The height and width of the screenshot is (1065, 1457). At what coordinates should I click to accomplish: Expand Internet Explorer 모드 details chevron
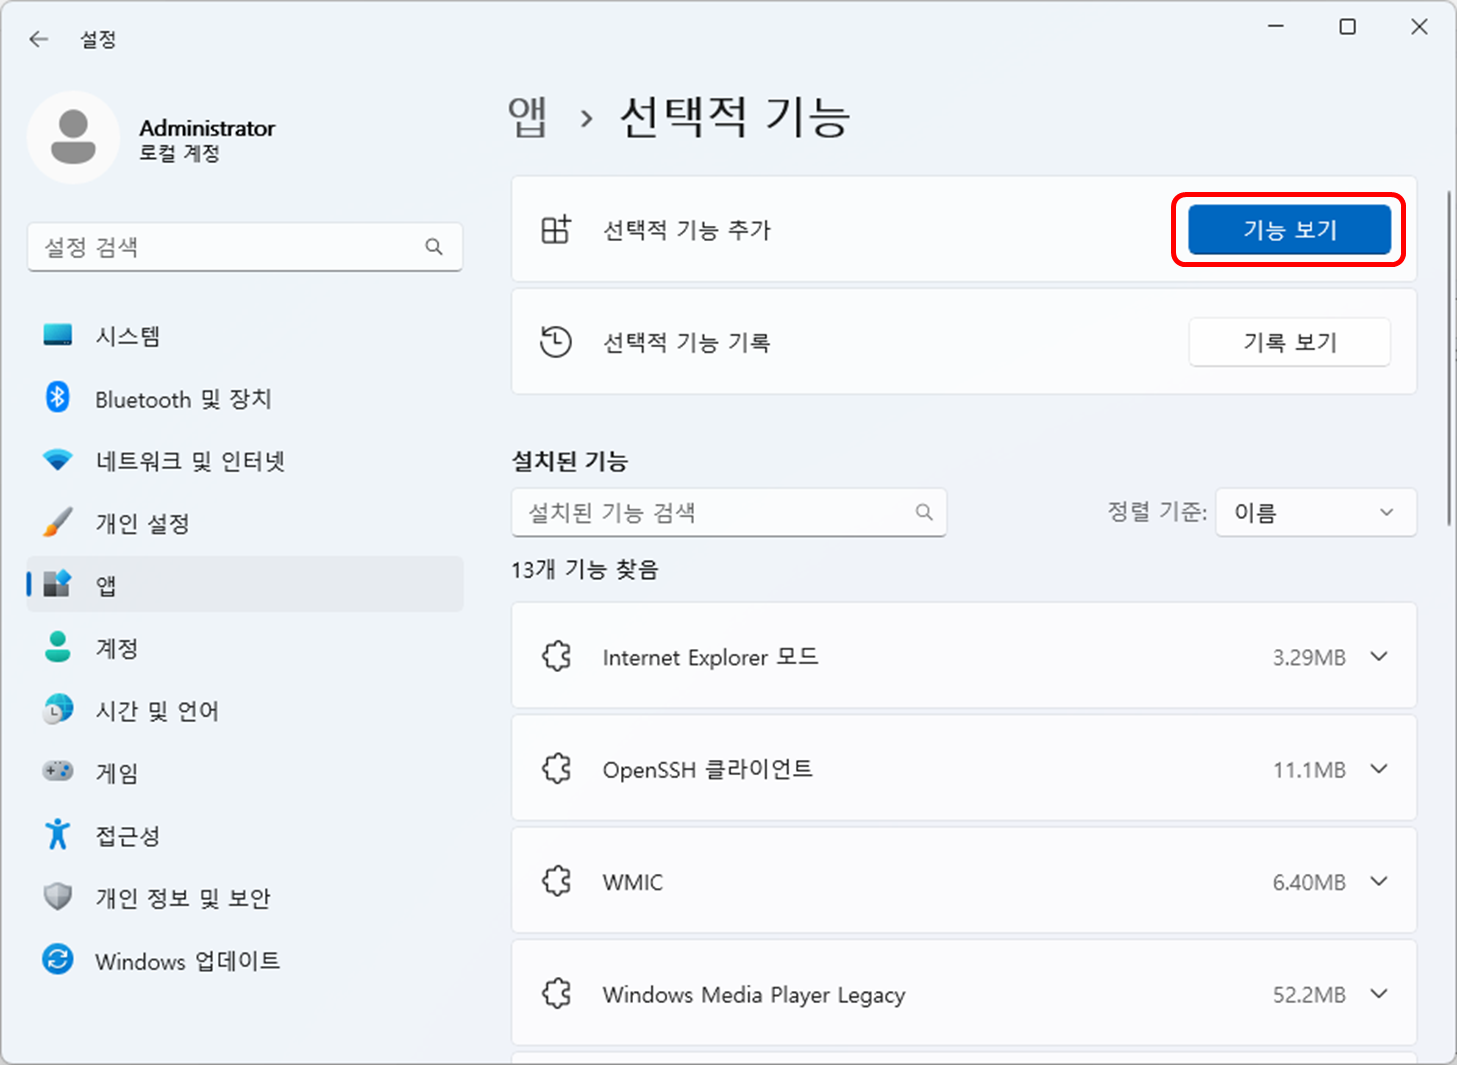tap(1379, 657)
